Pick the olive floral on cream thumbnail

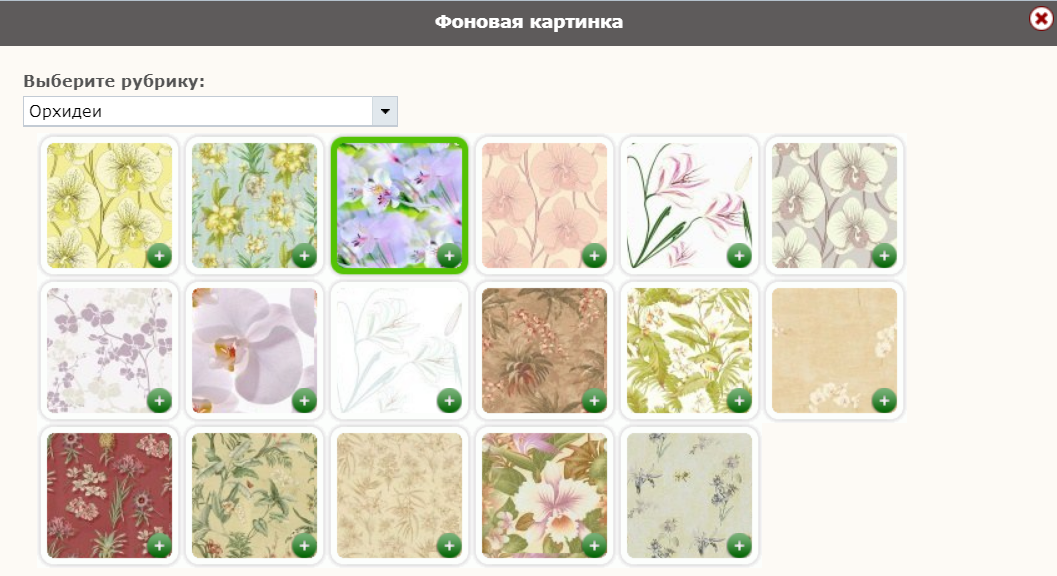coord(254,496)
